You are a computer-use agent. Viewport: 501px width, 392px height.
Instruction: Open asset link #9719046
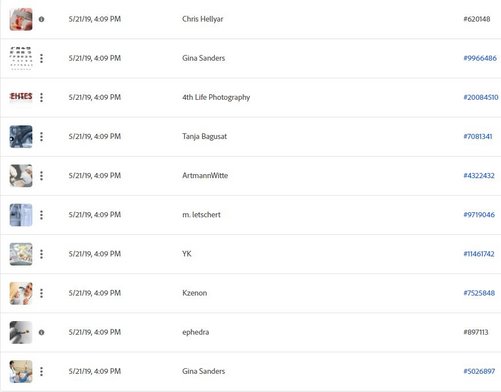click(479, 215)
